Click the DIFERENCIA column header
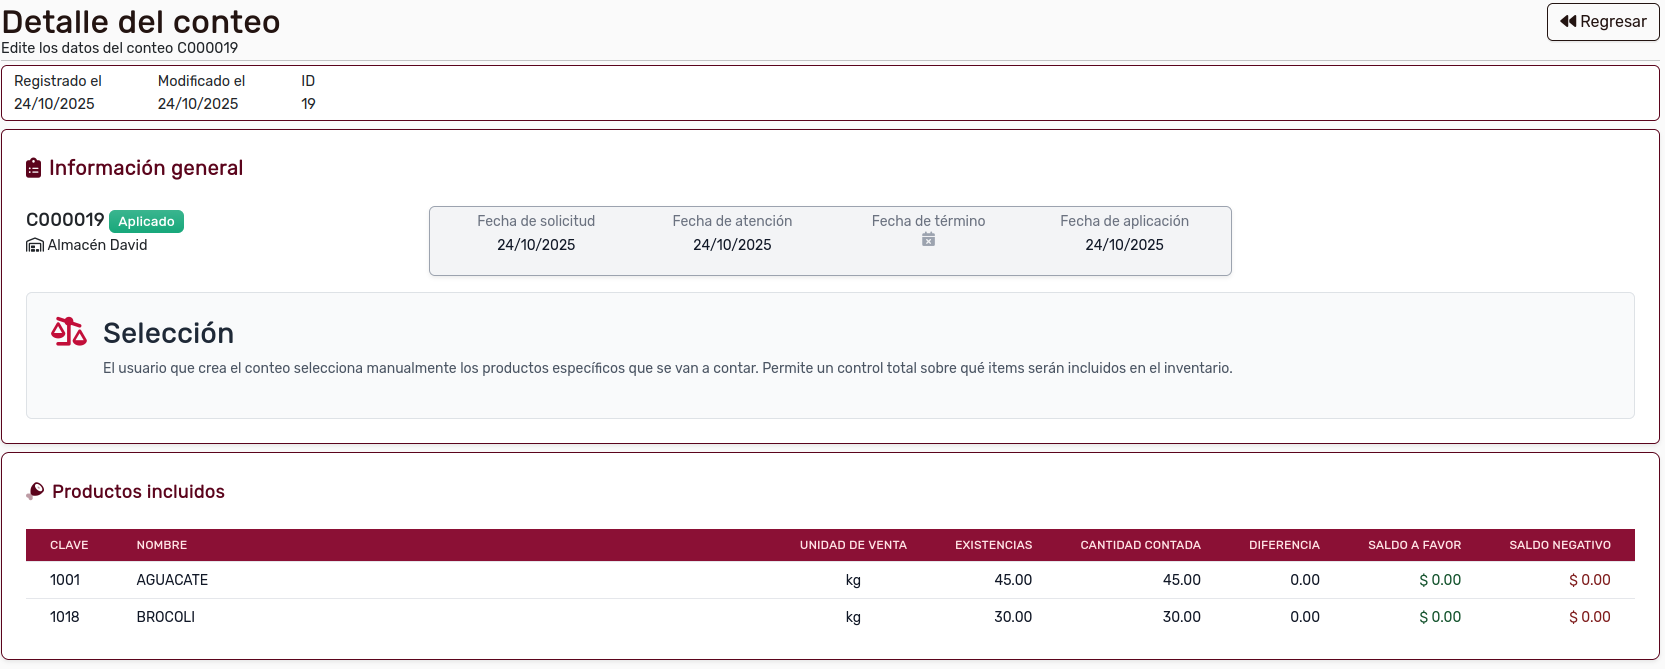 coord(1284,545)
